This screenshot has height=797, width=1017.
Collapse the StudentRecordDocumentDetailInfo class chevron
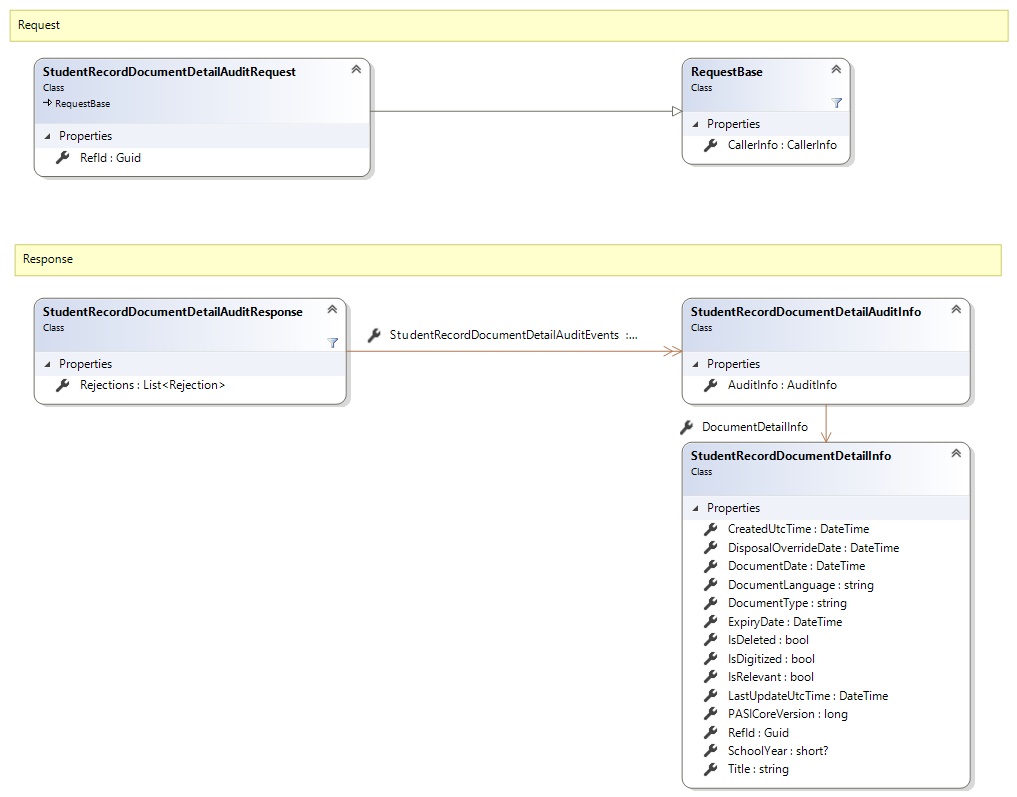pyautogui.click(x=956, y=453)
